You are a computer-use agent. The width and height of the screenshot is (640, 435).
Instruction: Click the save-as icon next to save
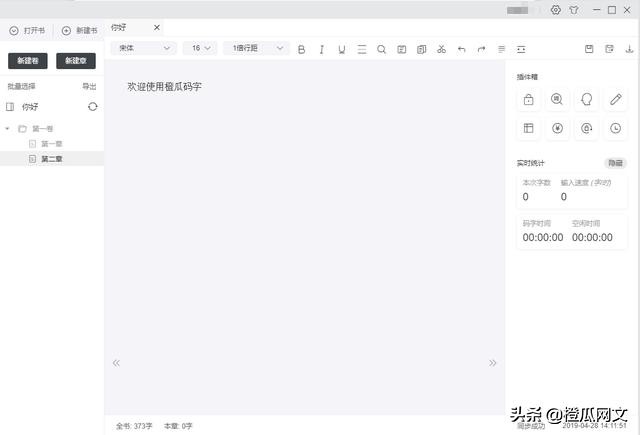(x=609, y=49)
